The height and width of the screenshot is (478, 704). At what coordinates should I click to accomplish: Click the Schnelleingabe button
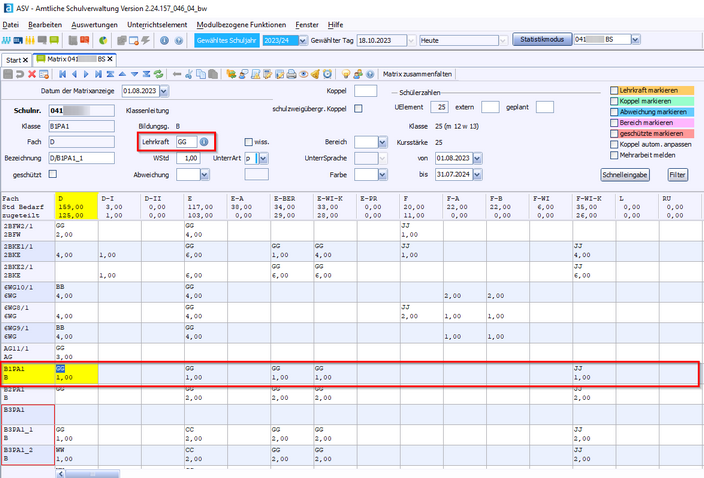pyautogui.click(x=625, y=175)
